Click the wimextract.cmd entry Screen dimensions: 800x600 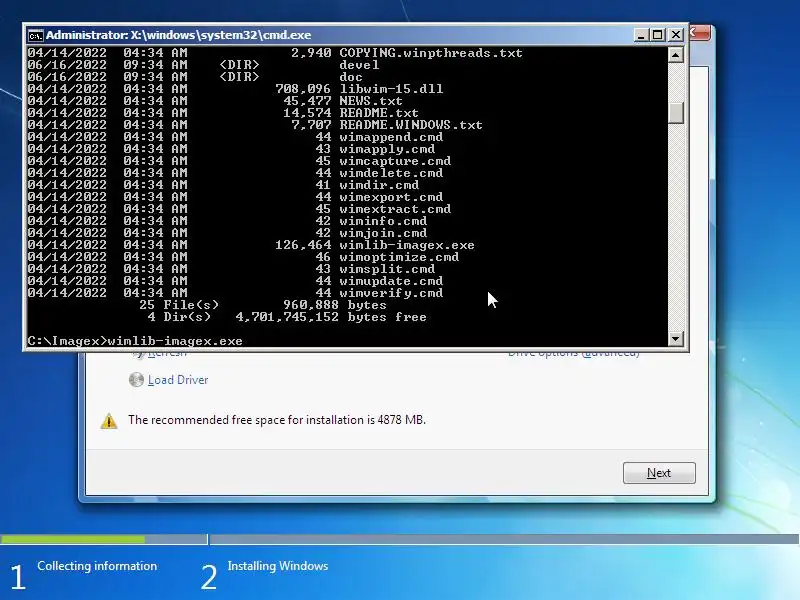[395, 209]
